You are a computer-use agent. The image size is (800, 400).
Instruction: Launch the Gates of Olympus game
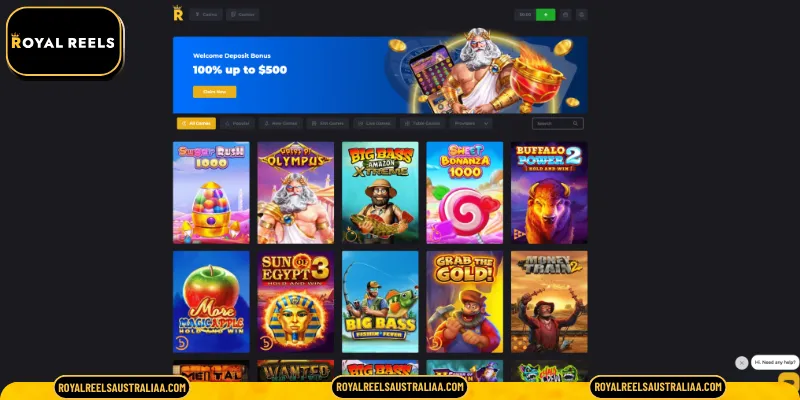[x=296, y=193]
